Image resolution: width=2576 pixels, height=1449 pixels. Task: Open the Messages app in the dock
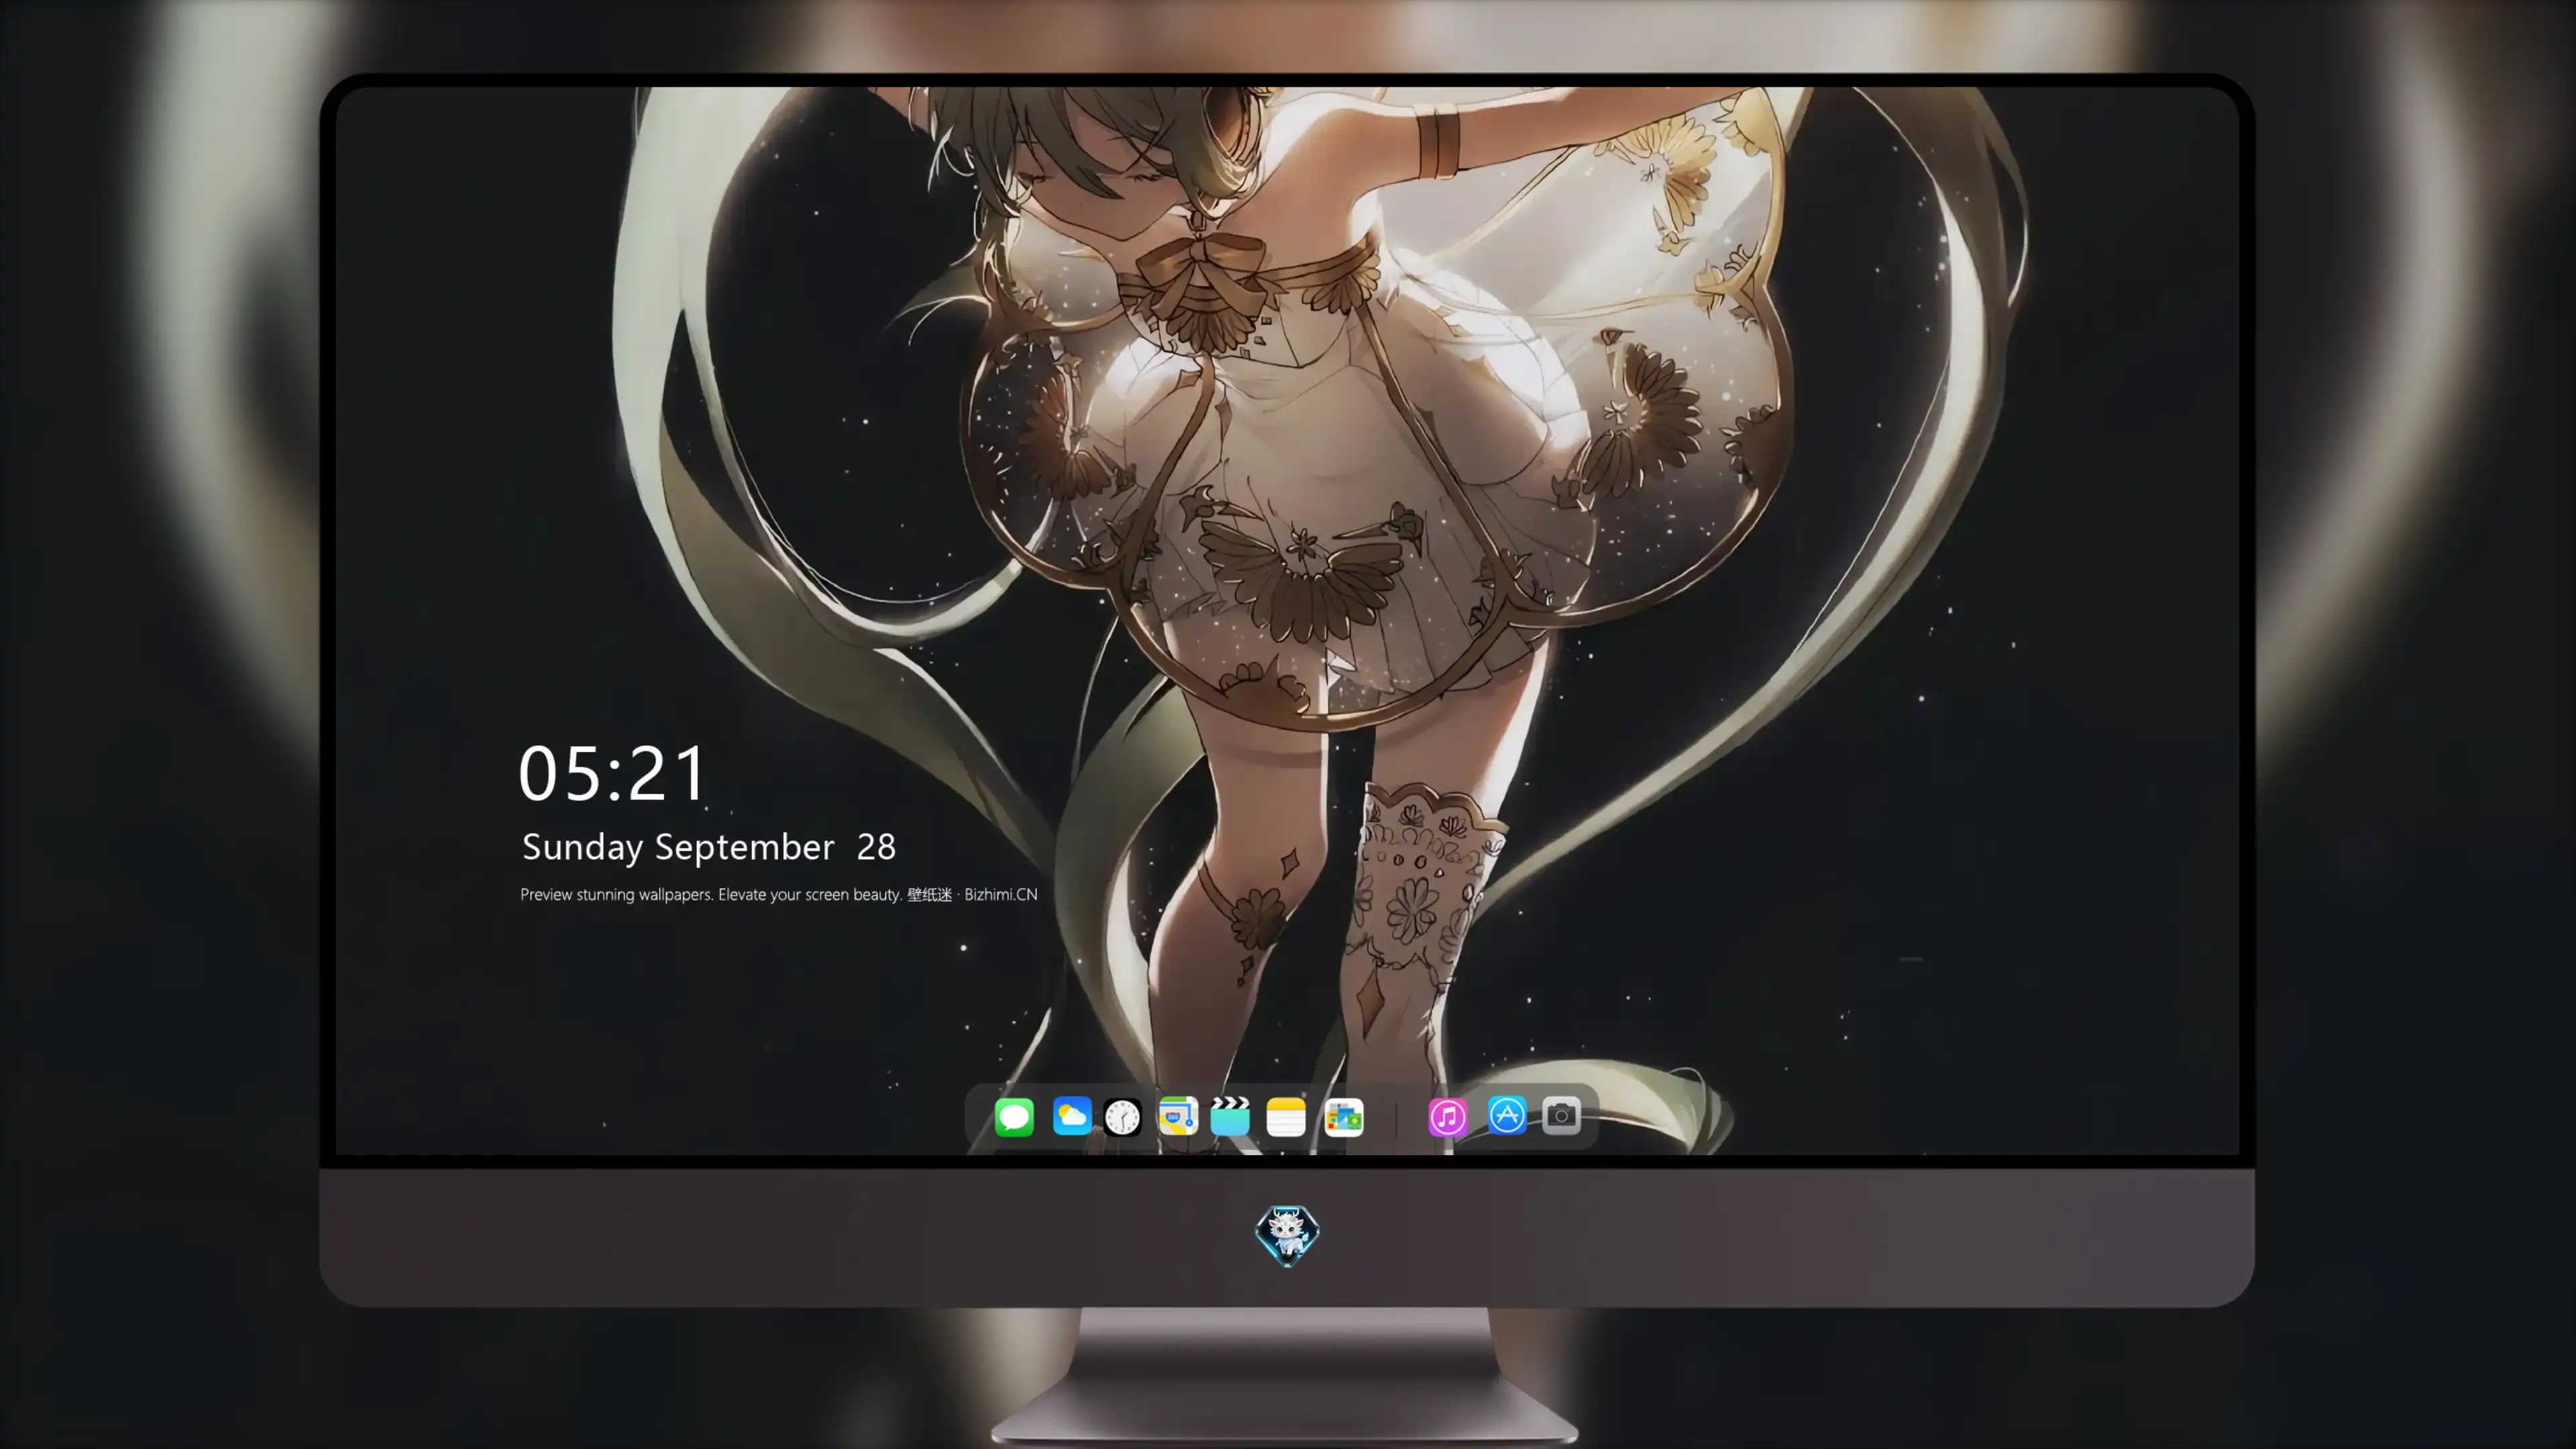coord(1014,1116)
